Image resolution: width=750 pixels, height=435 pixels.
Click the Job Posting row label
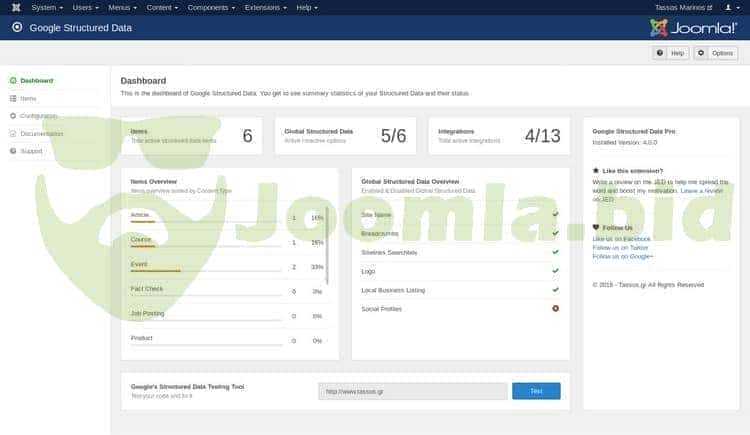coord(147,313)
